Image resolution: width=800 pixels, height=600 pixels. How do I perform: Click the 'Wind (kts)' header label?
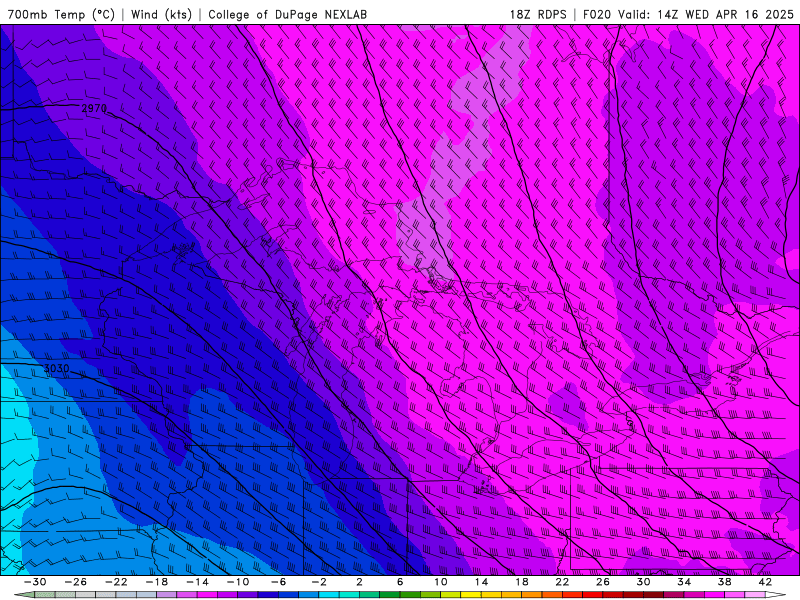[x=161, y=14]
